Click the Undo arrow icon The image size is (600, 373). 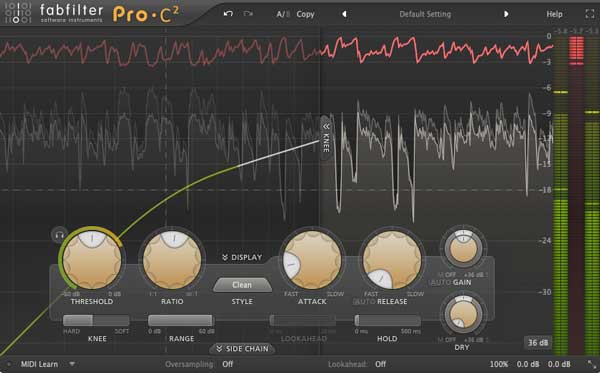pos(228,14)
